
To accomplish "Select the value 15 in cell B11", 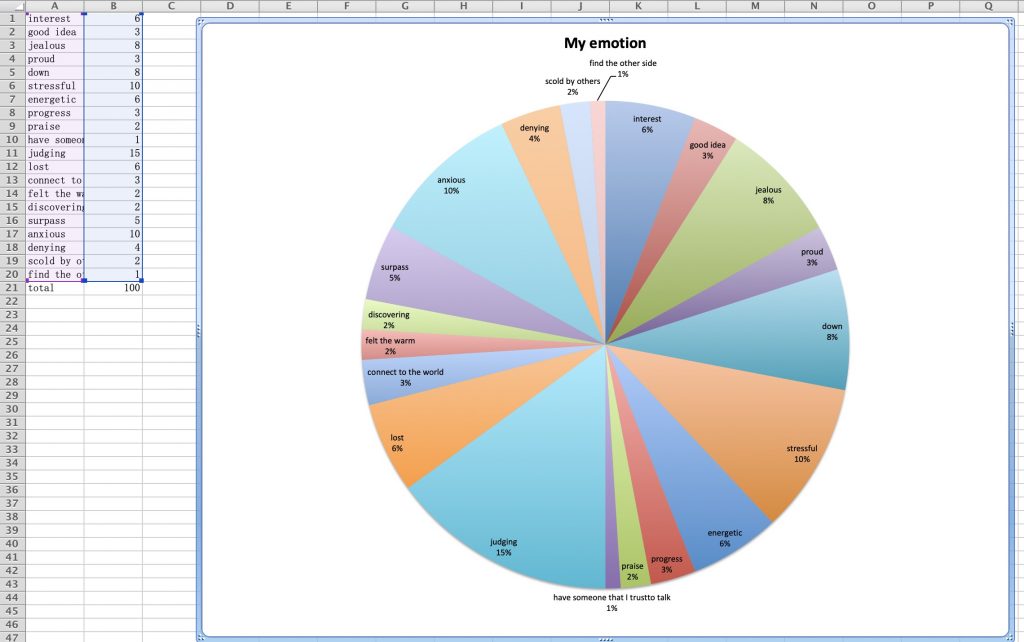I will click(x=113, y=153).
